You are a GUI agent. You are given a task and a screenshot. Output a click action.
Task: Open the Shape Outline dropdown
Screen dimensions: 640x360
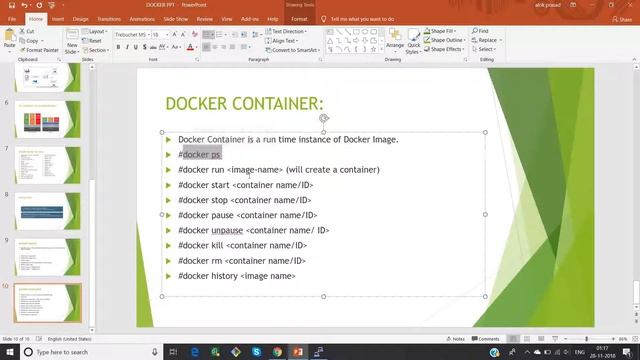(x=444, y=40)
